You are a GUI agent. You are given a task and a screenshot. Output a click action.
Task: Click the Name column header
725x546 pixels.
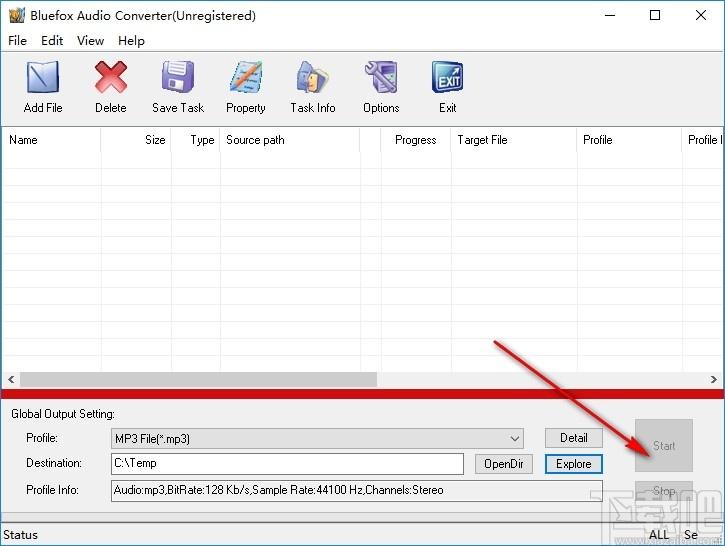tap(50, 140)
